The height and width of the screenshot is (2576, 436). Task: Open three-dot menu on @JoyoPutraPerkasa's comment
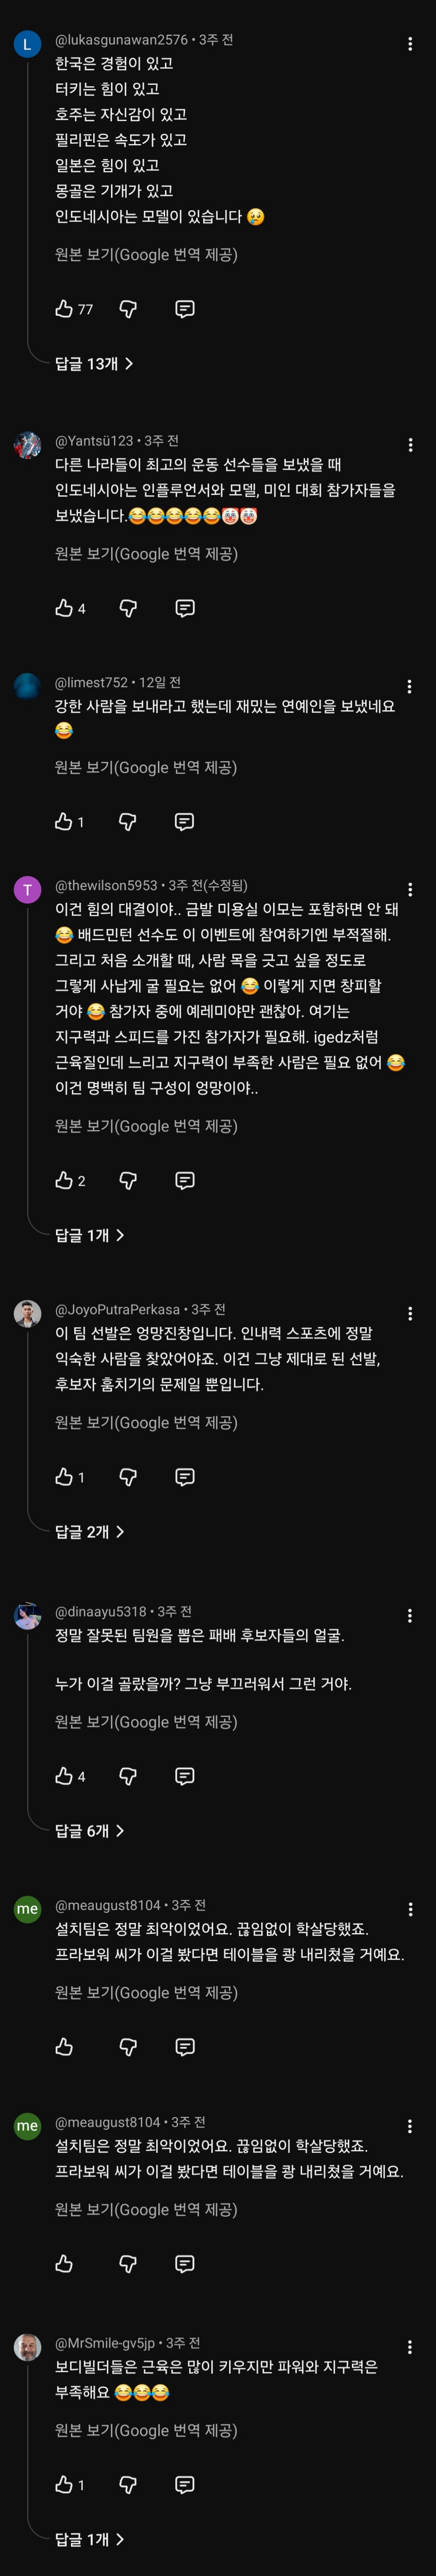[410, 1313]
